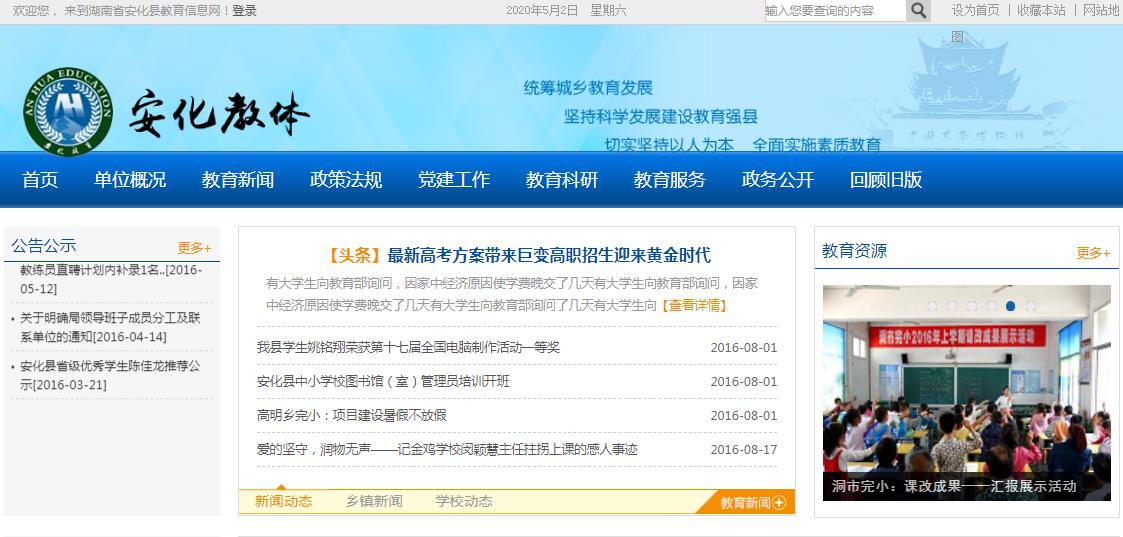Select the third carousel indicator dot
This screenshot has height=537, width=1123.
pyautogui.click(x=971, y=306)
